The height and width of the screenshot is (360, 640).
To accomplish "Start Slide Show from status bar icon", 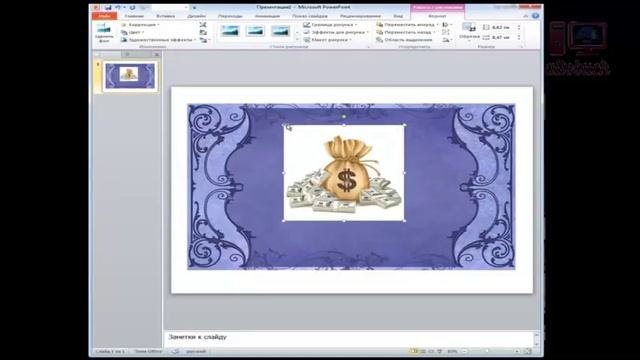I will tap(440, 351).
